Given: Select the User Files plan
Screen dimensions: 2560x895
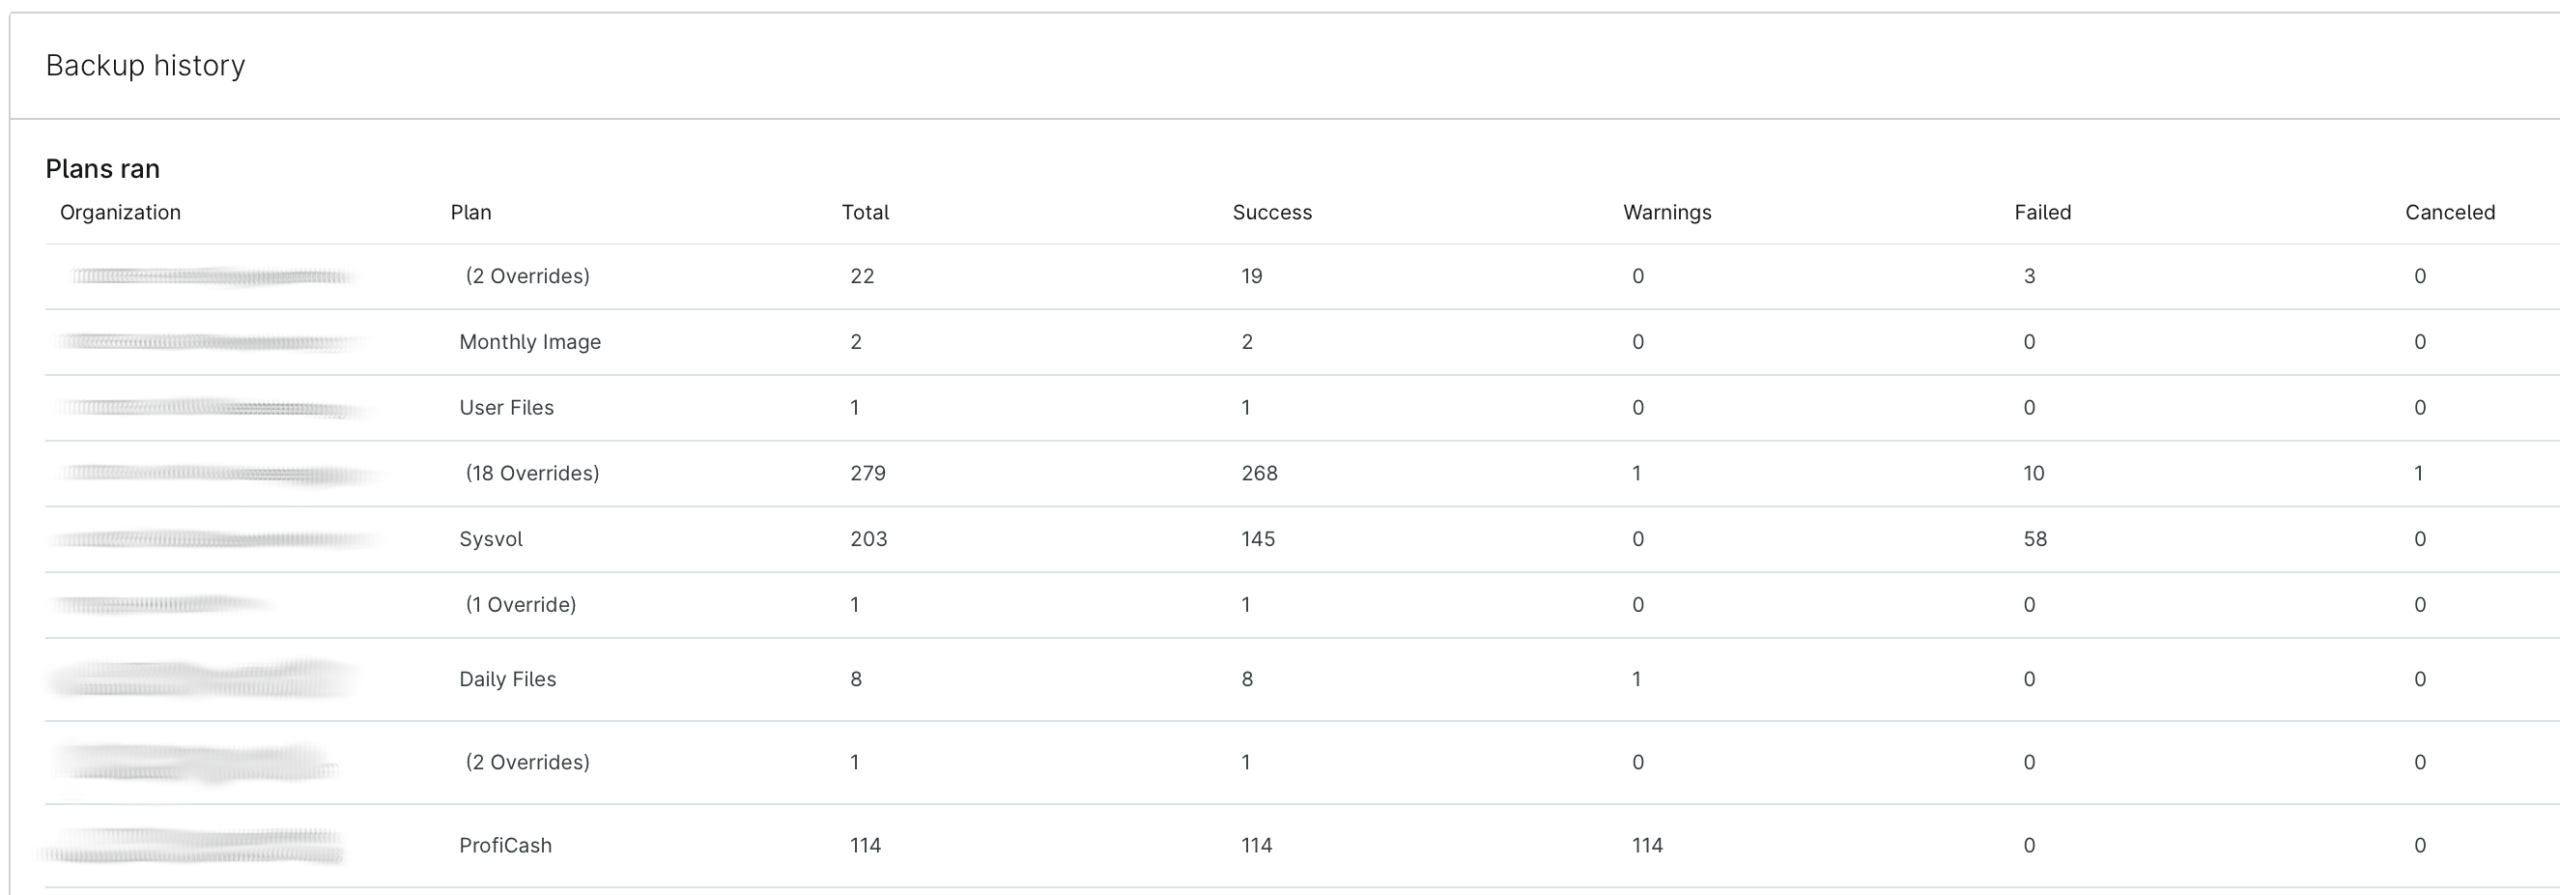Looking at the screenshot, I should pyautogui.click(x=506, y=408).
